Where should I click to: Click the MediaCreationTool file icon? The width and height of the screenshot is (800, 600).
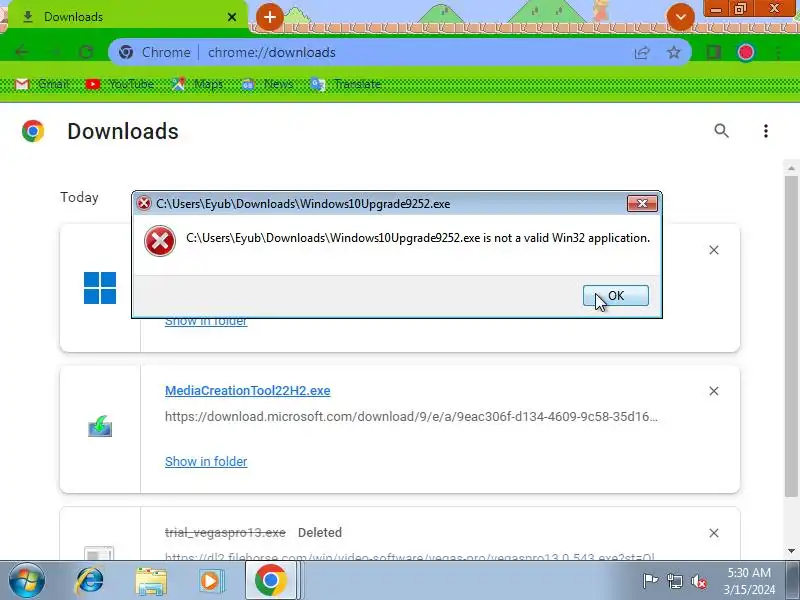(x=100, y=426)
